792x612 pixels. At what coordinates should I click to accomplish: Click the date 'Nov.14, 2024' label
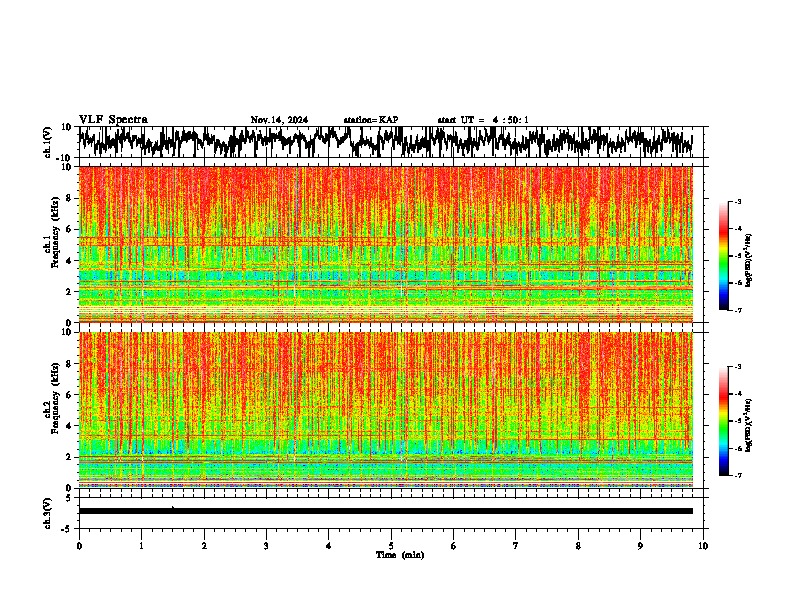(279, 120)
